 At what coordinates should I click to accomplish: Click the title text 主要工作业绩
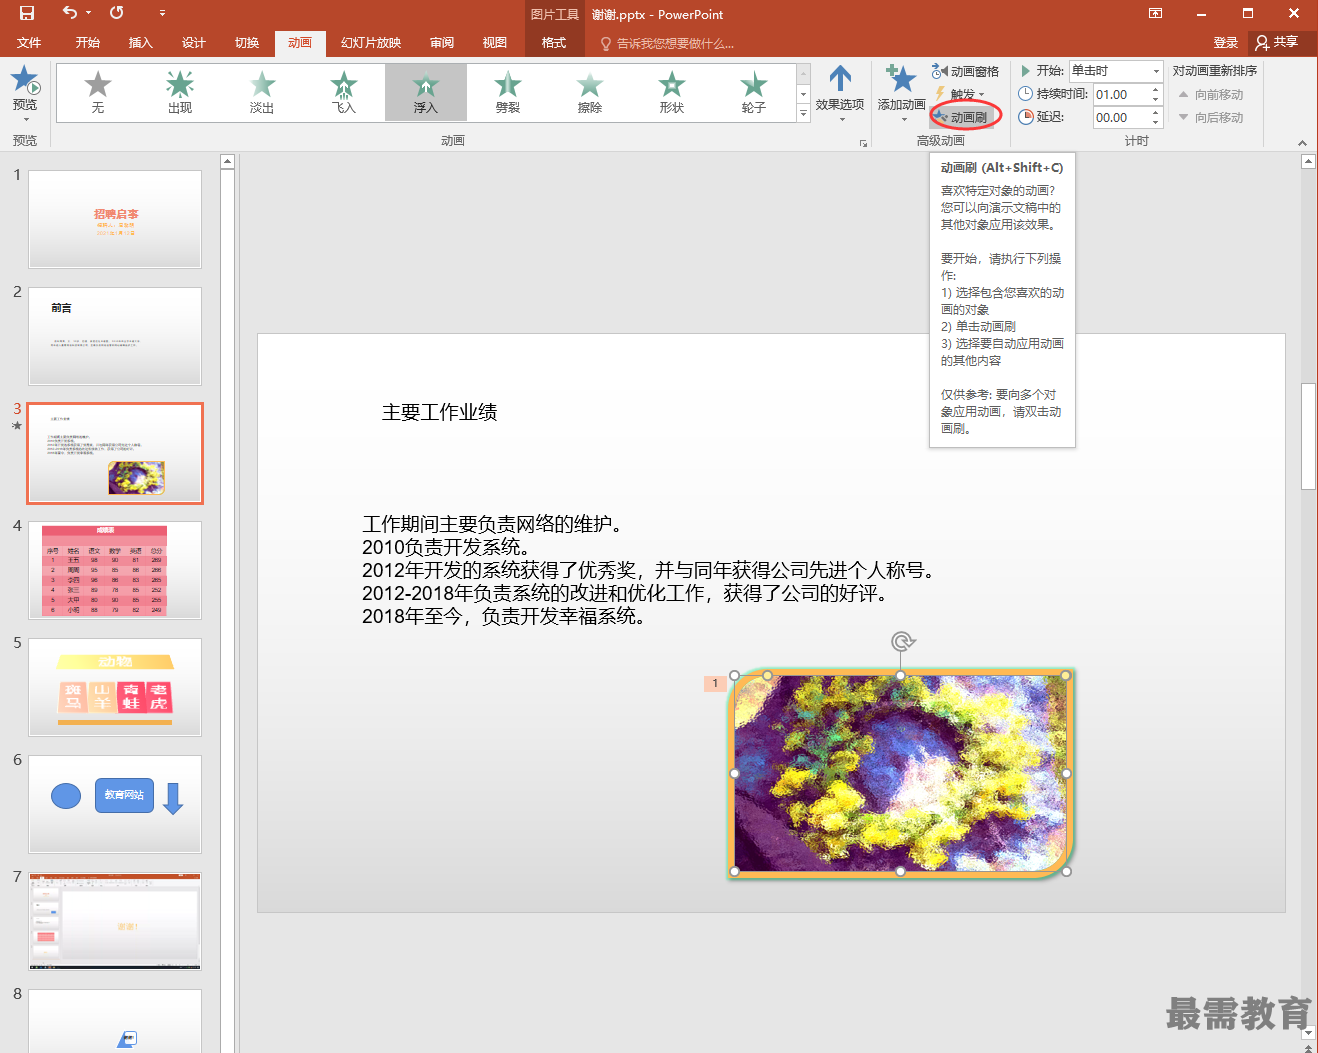[x=440, y=412]
